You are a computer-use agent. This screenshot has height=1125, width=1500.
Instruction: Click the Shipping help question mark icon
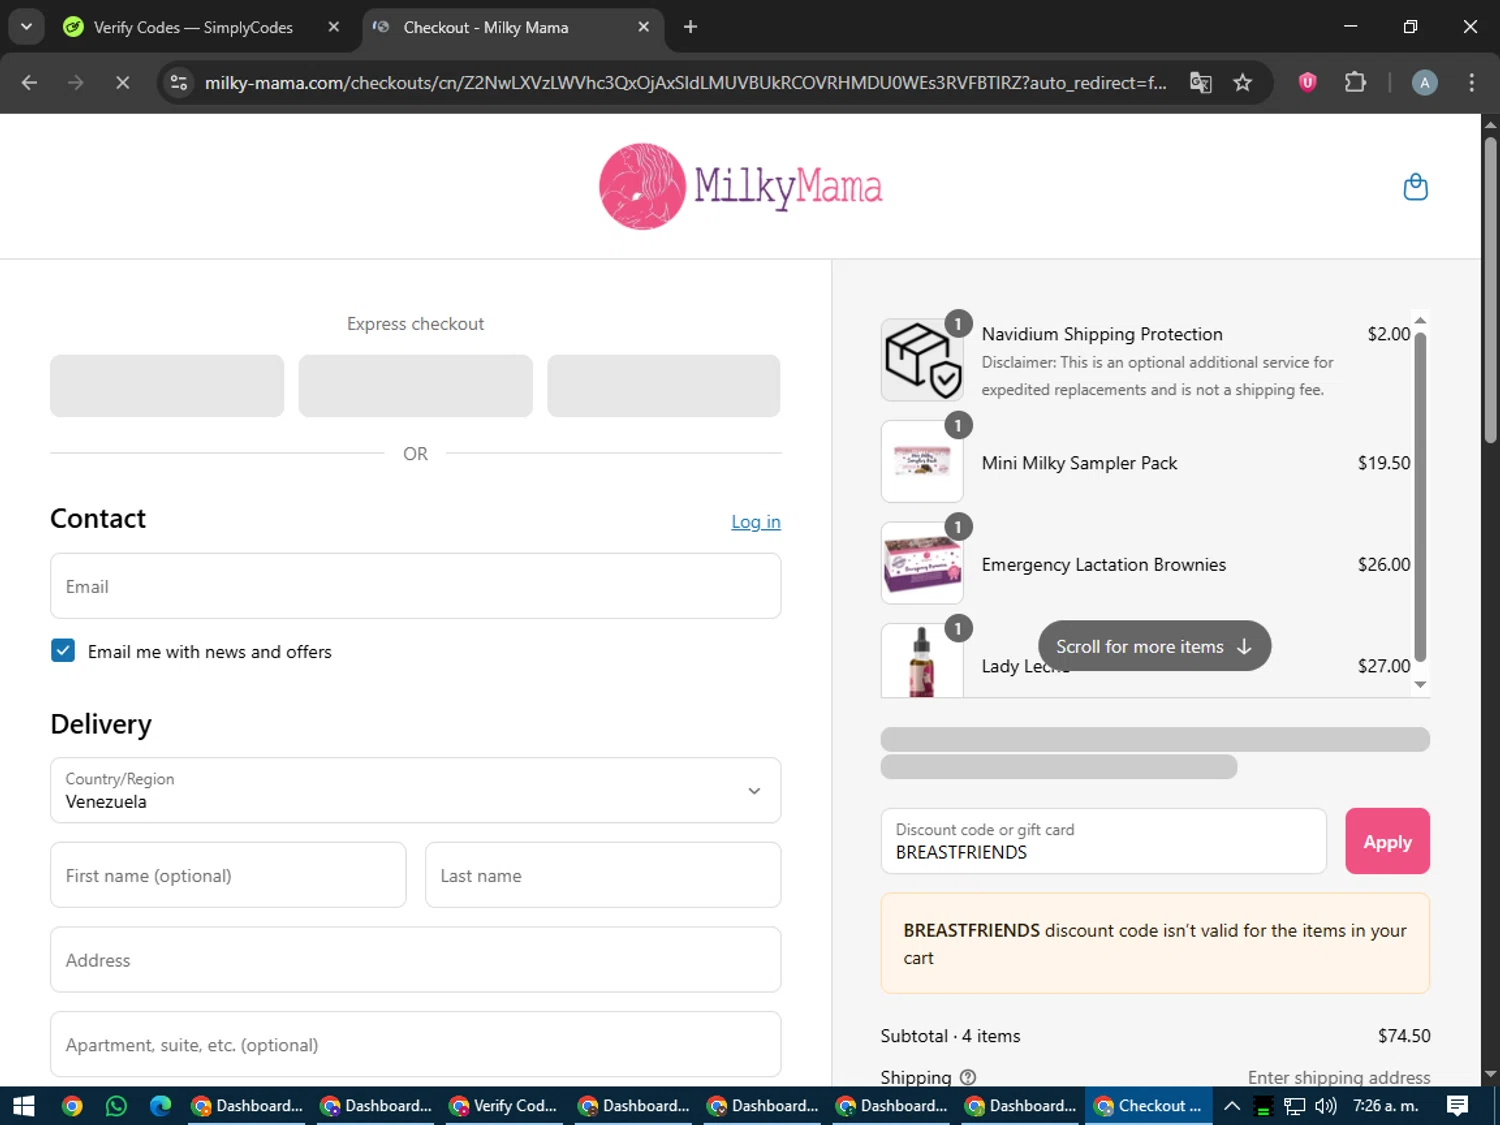(967, 1077)
